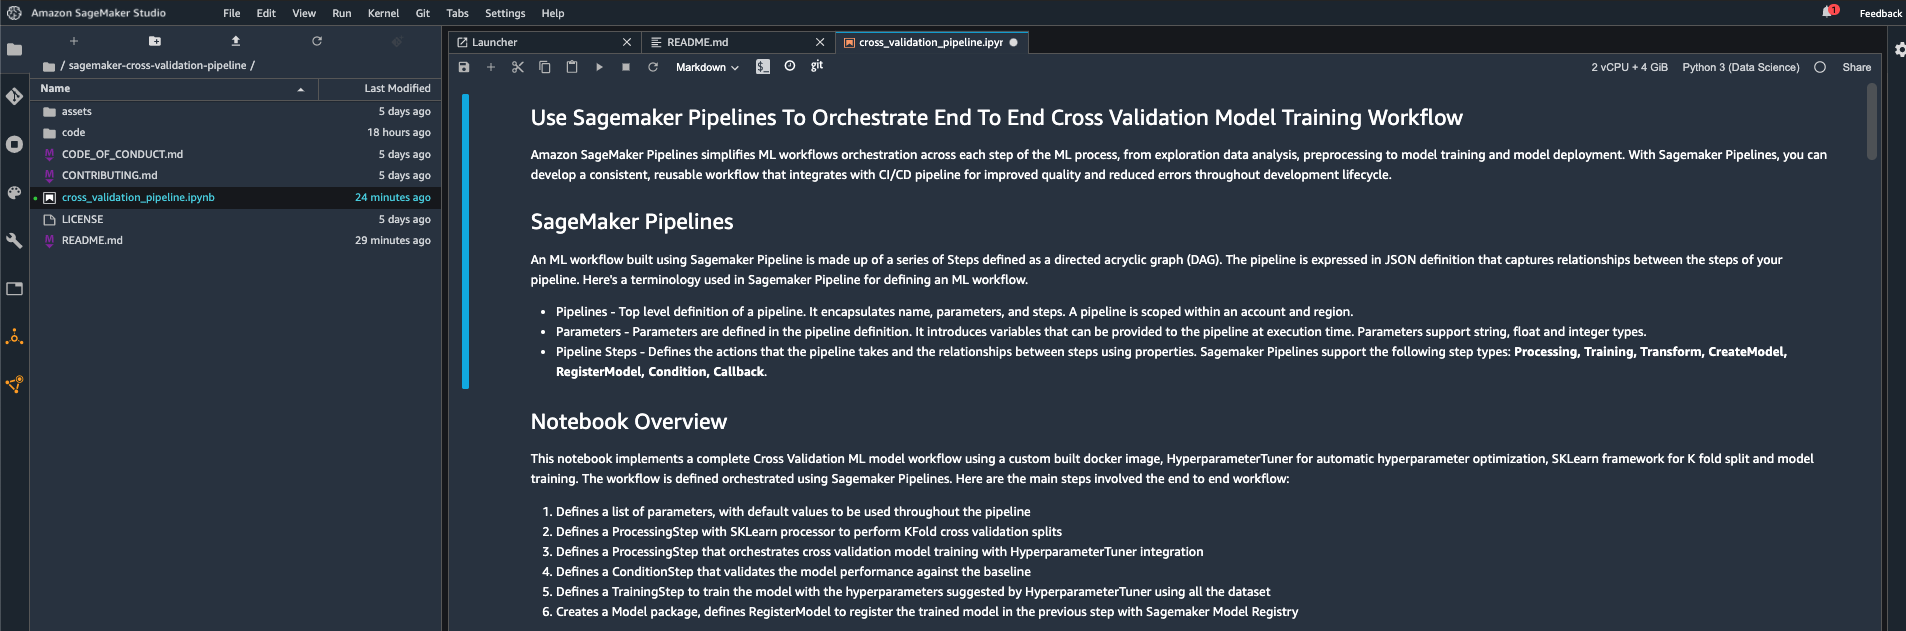This screenshot has height=631, width=1906.
Task: Collapse the first cell via blue bar
Action: 466,241
